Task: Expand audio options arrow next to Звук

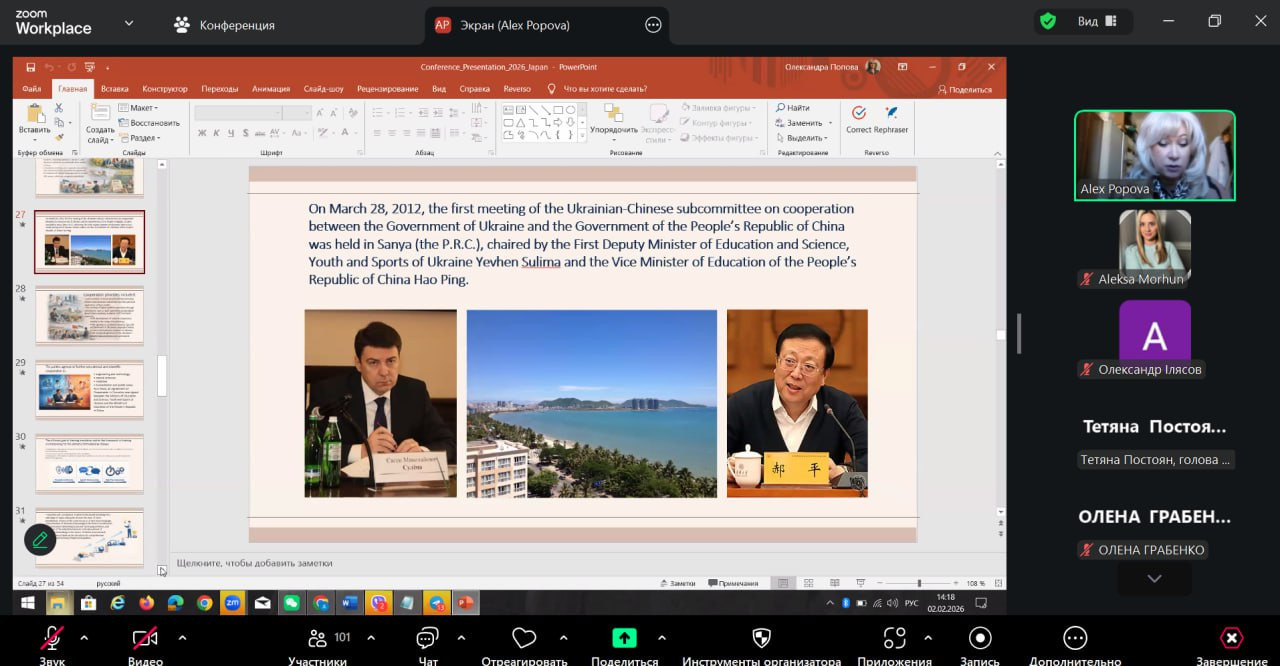Action: pyautogui.click(x=84, y=637)
